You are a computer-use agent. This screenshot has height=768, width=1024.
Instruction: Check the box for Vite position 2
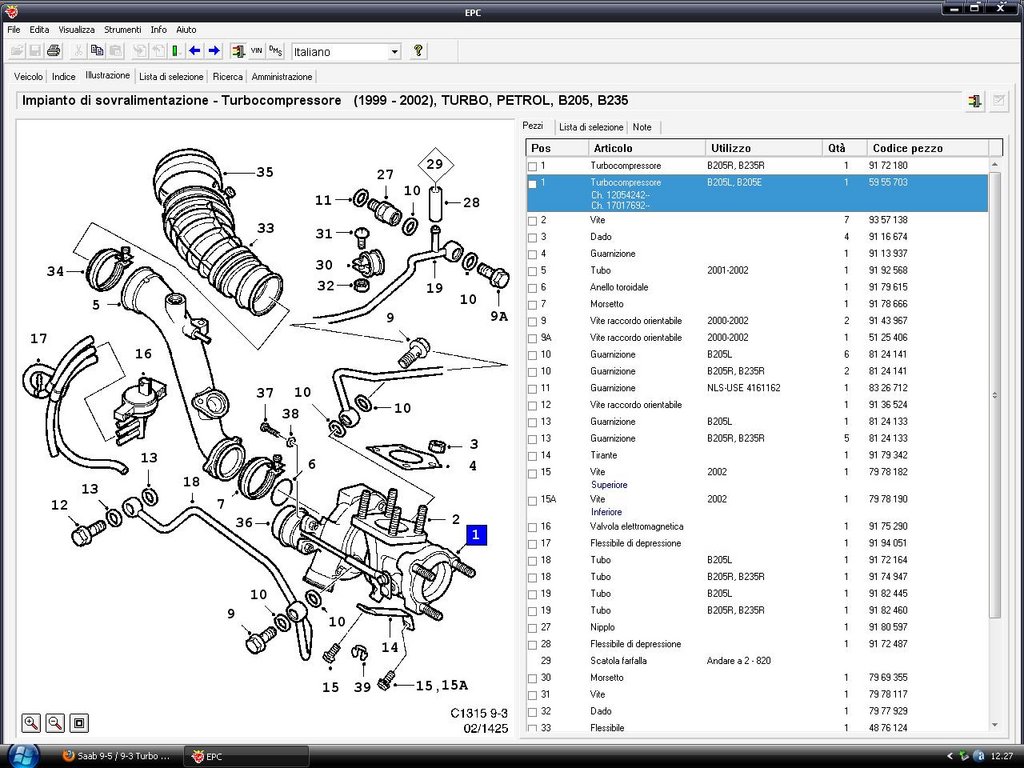(x=533, y=220)
